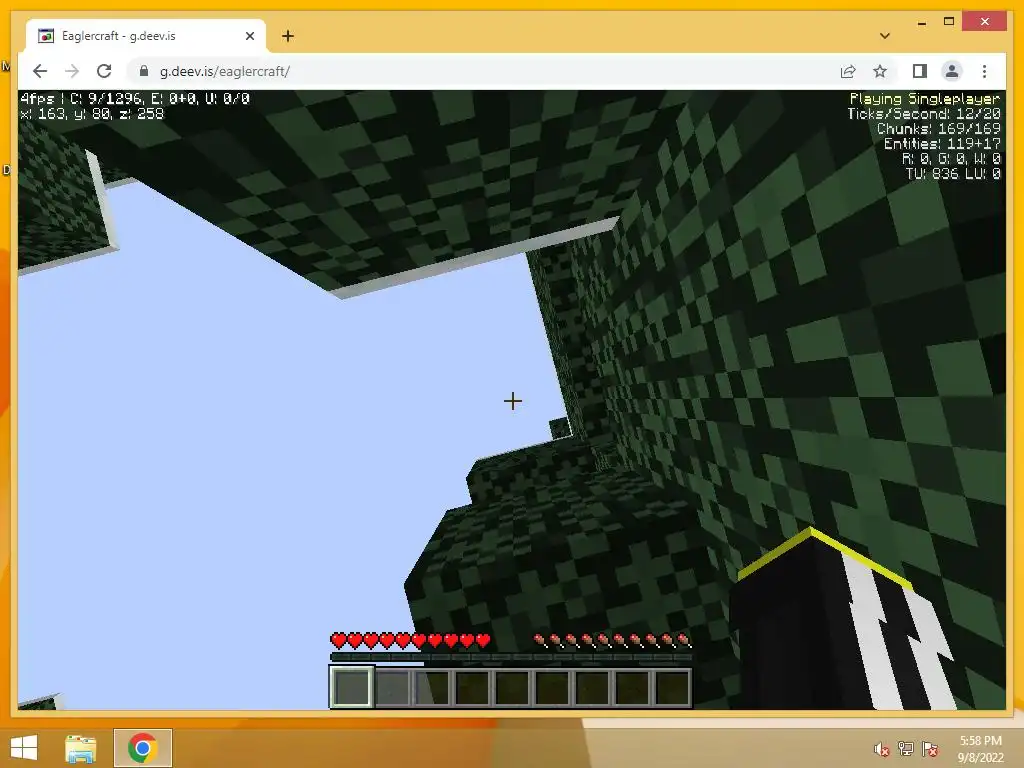Image resolution: width=1024 pixels, height=768 pixels.
Task: Click the muted speaker tray icon
Action: 881,749
